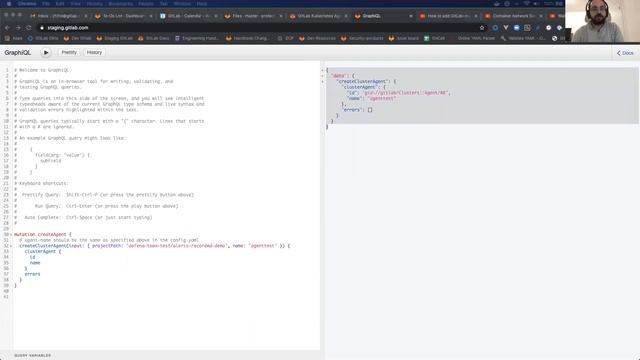Open the History menu in menu bar
Image resolution: width=640 pixels, height=360 pixels.
95,4
